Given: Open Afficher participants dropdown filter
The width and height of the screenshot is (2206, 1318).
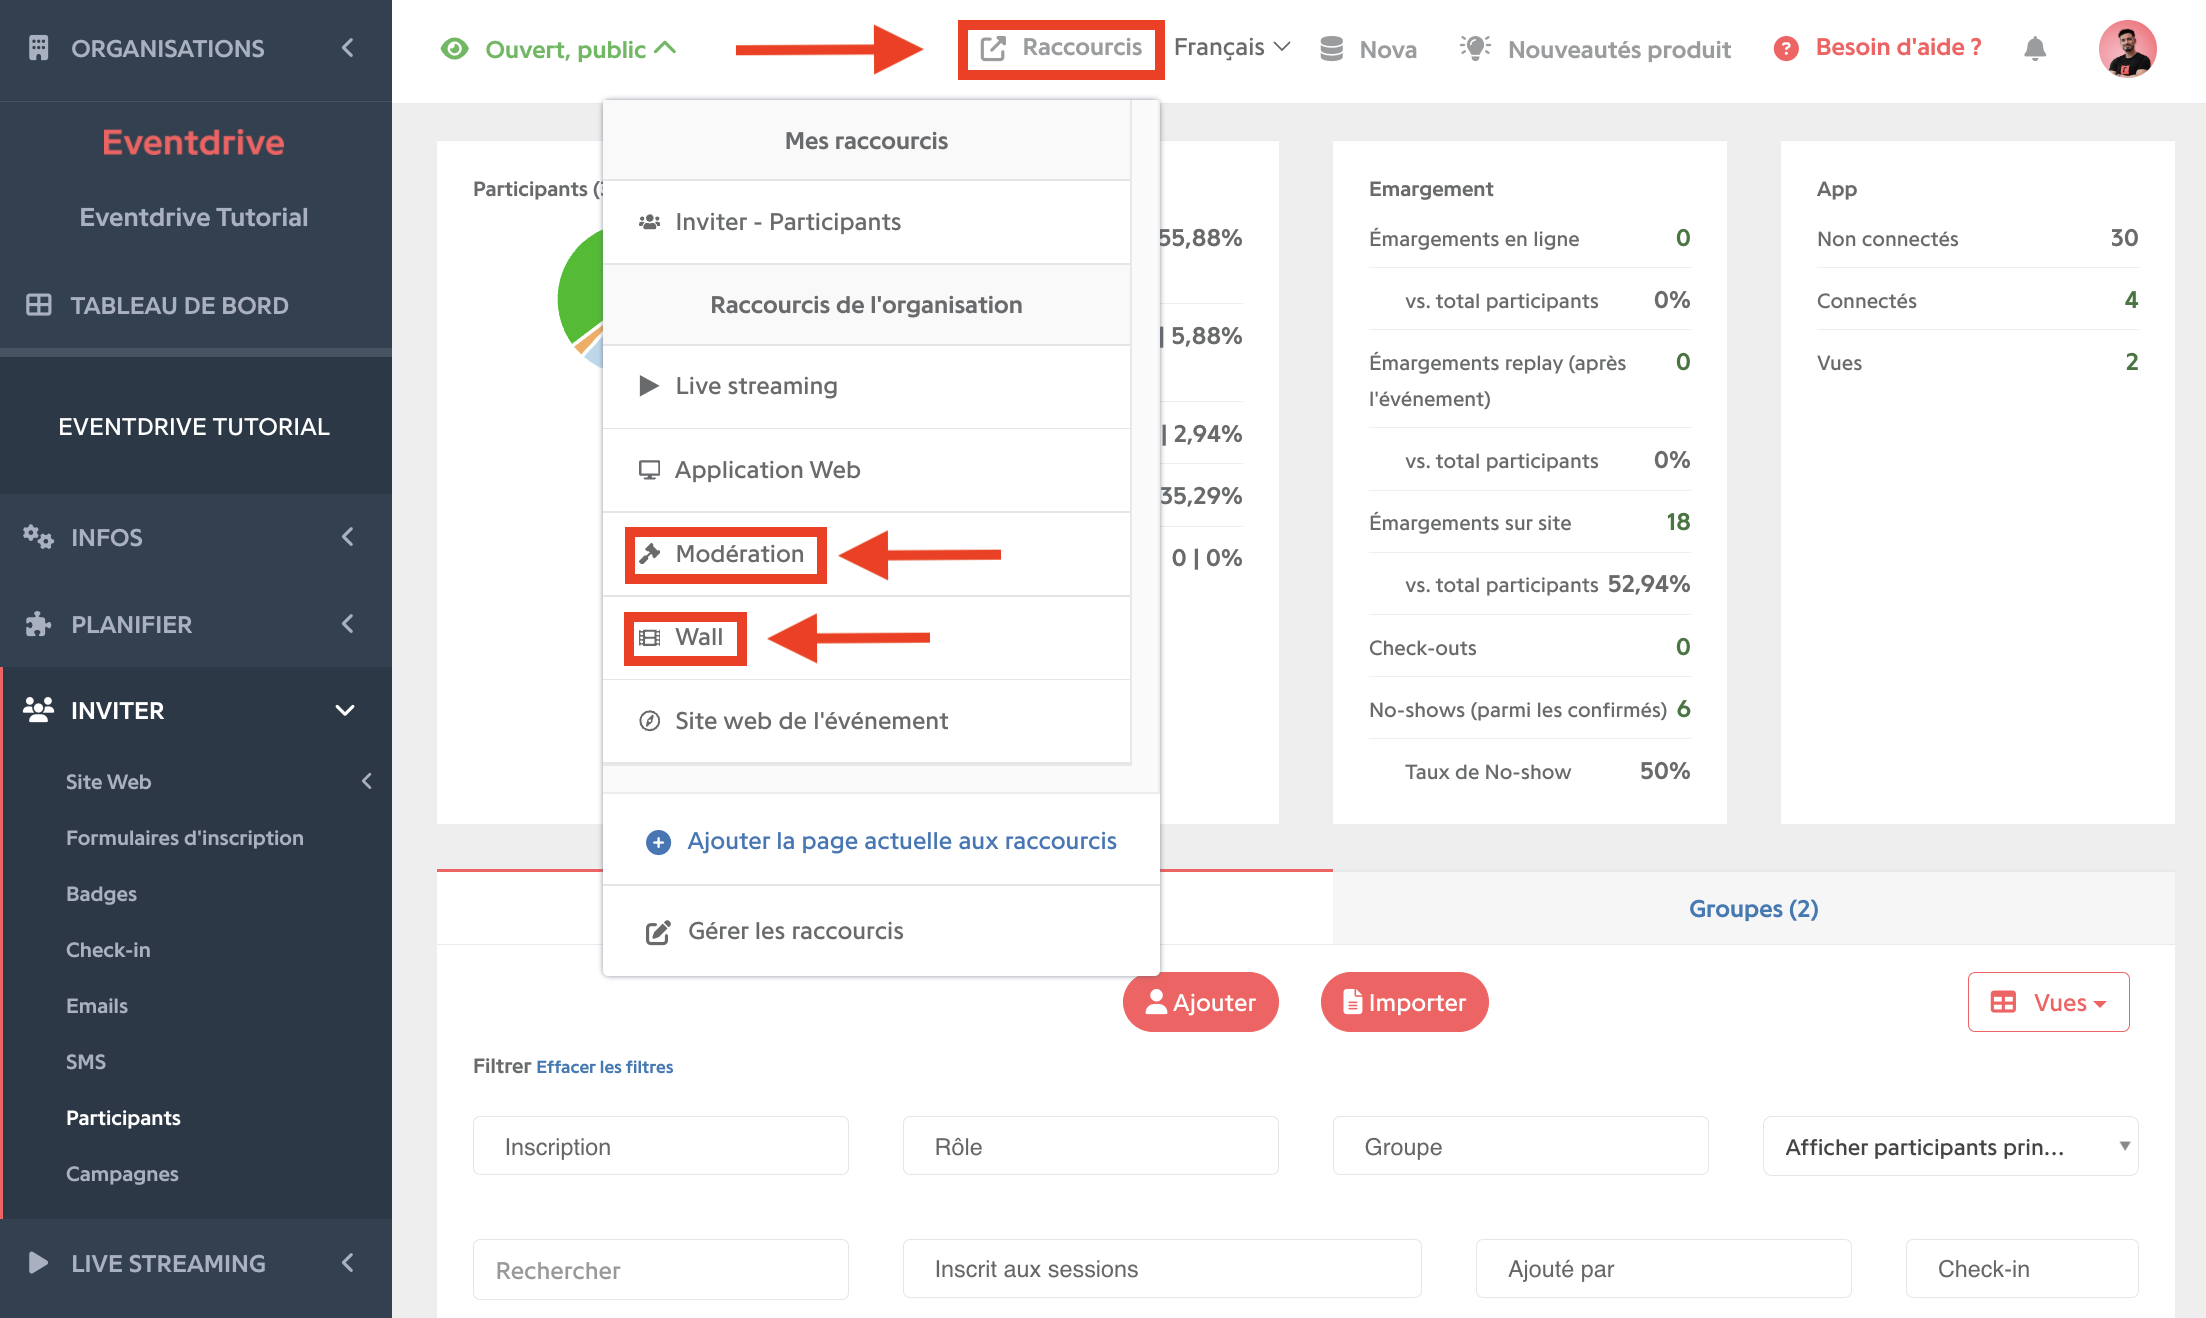Looking at the screenshot, I should pos(1950,1146).
